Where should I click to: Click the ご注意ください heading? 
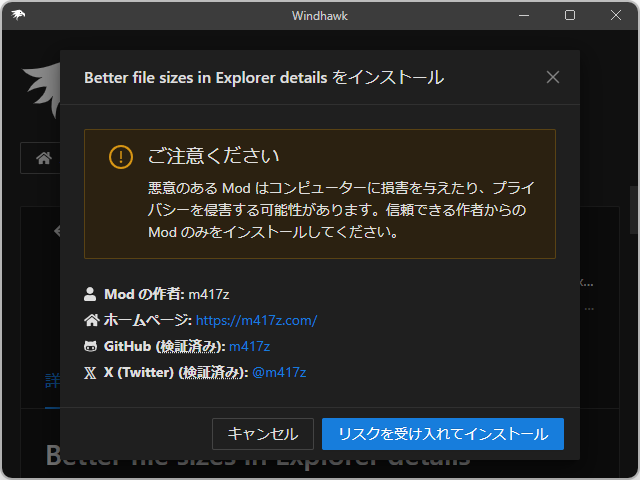(213, 156)
